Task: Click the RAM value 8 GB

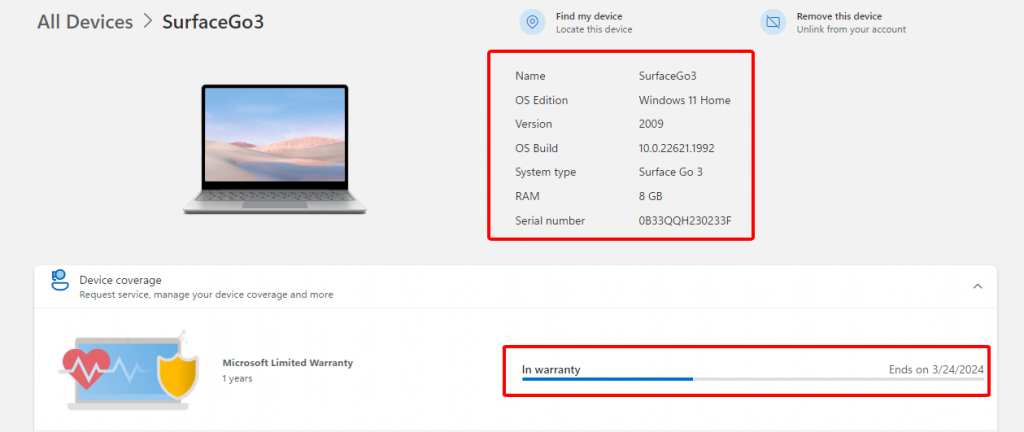Action: (x=651, y=196)
